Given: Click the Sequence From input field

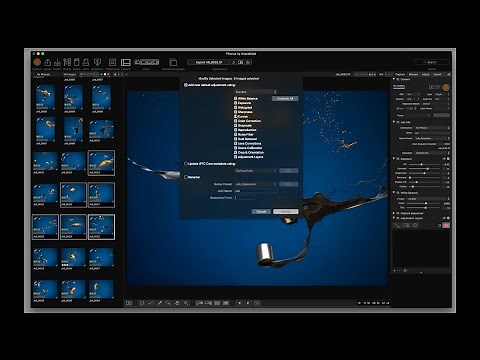Looking at the screenshot, I should 244,198.
